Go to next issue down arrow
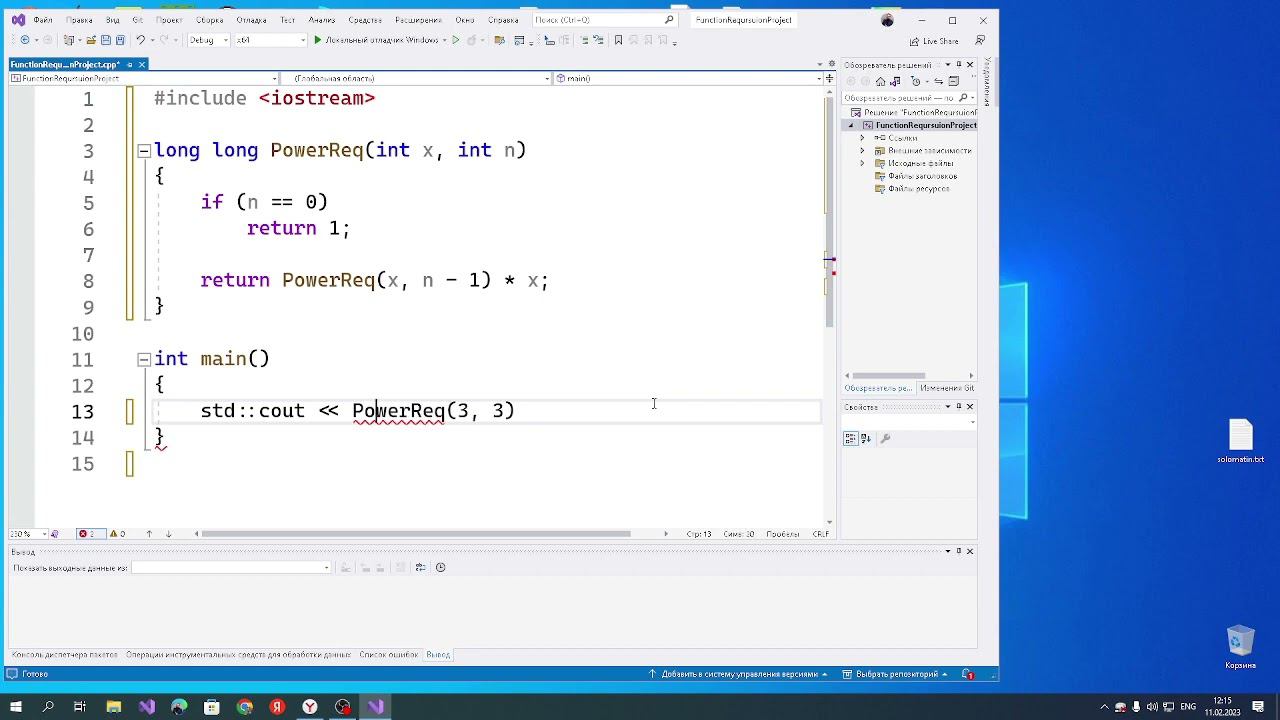The width and height of the screenshot is (1280, 720). [168, 534]
